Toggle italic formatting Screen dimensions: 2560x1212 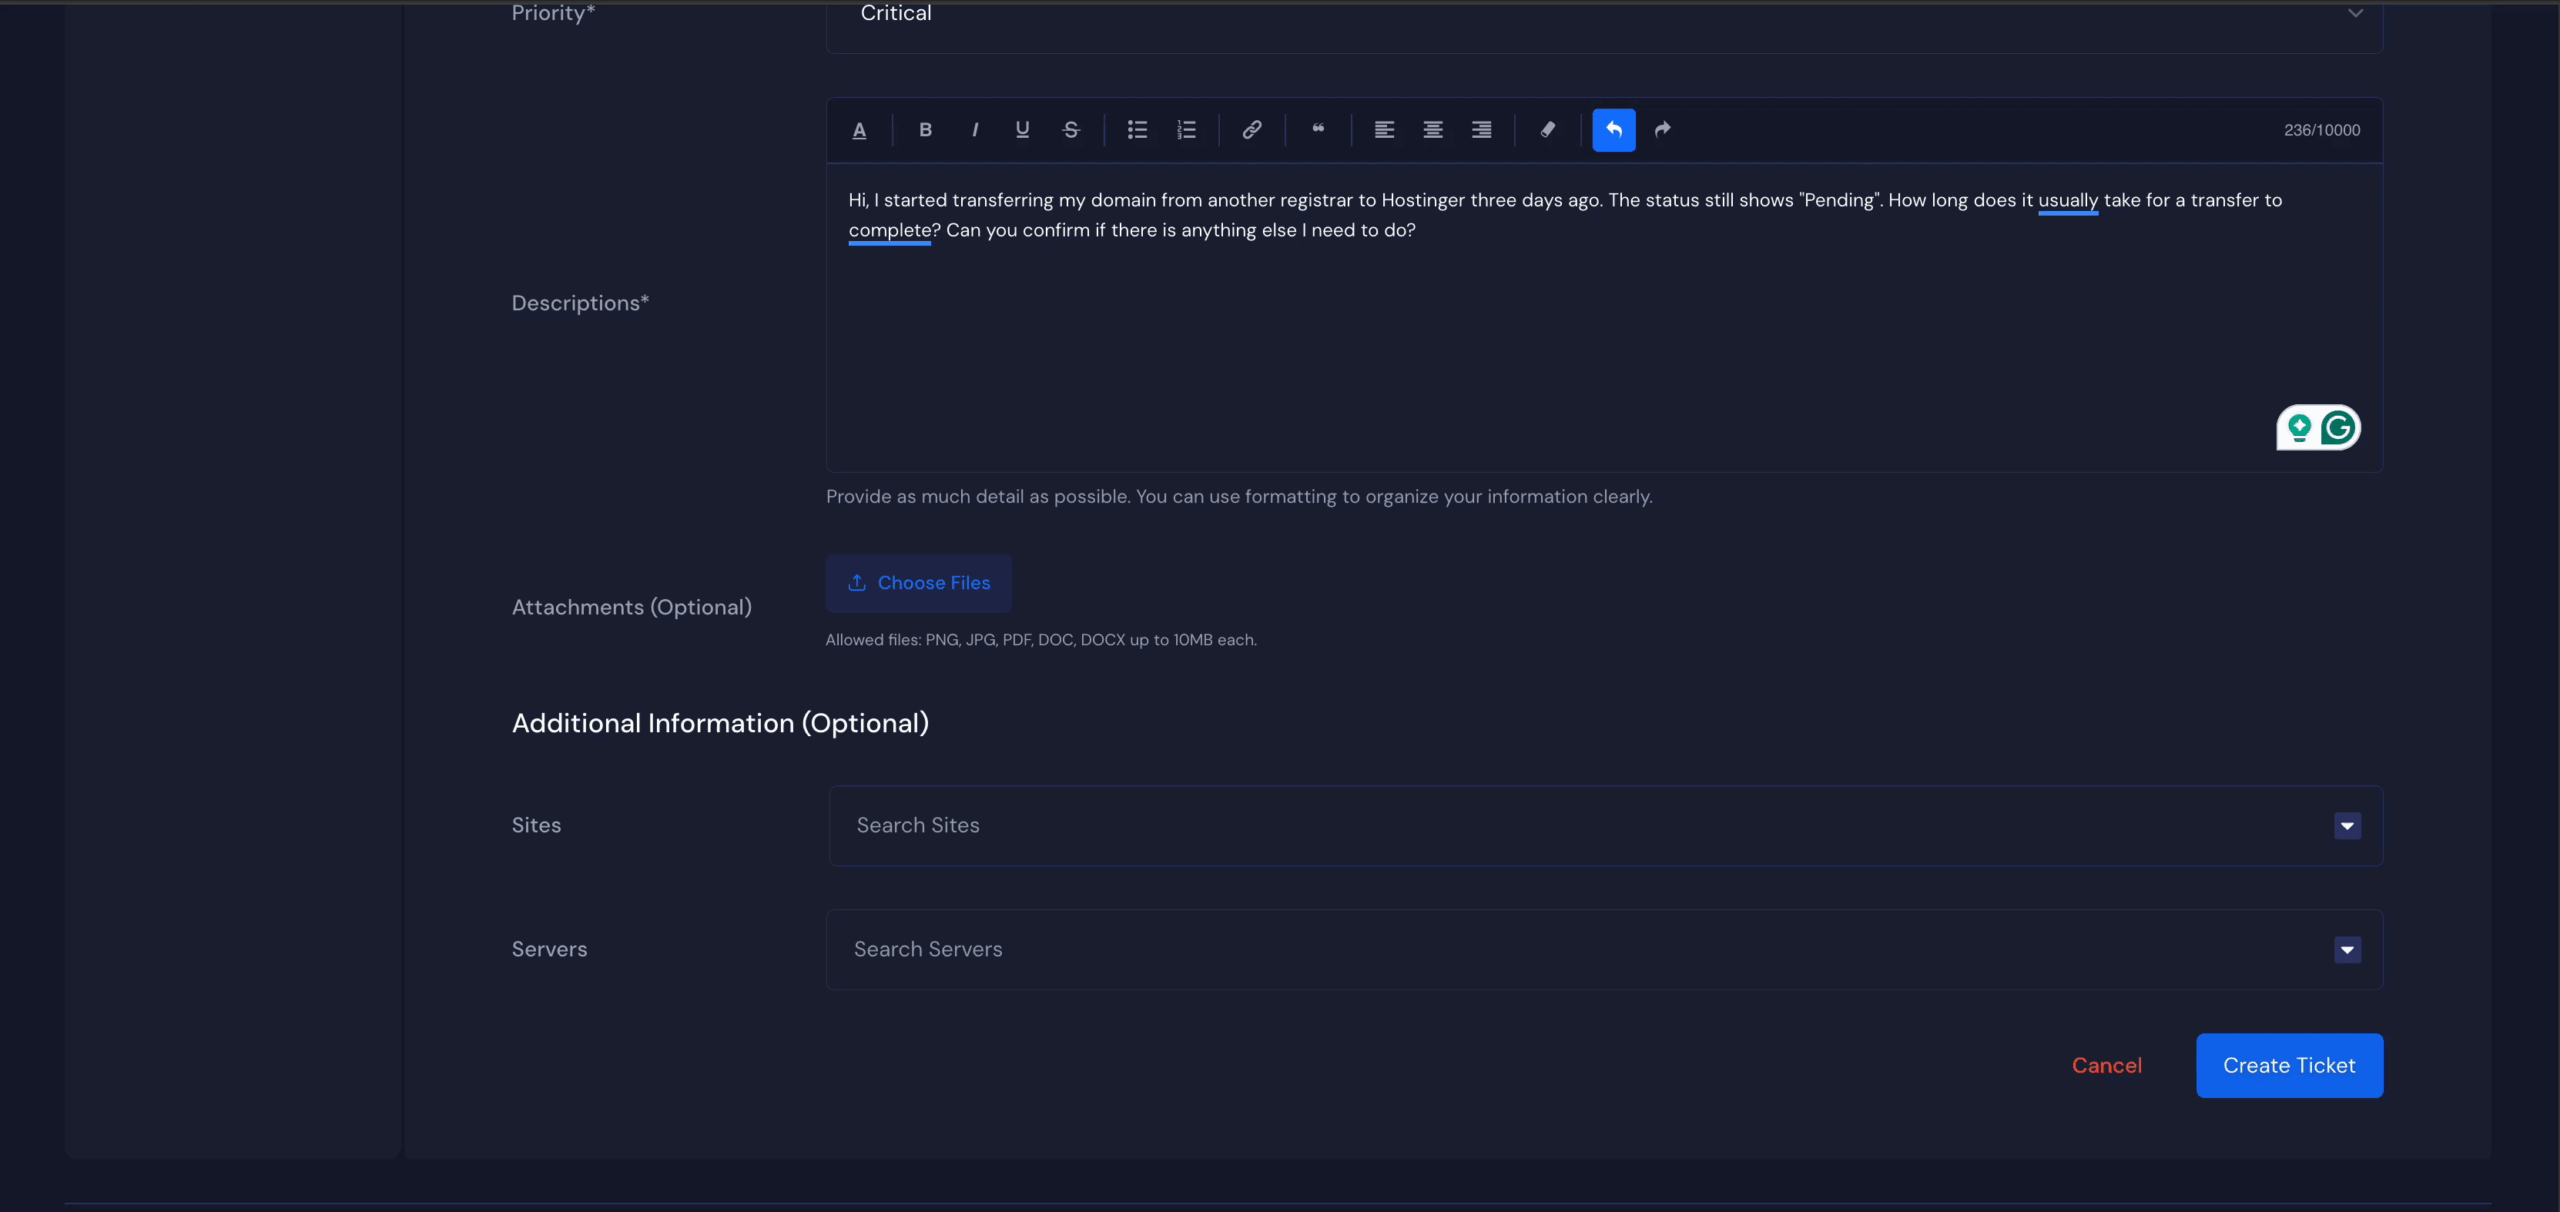coord(974,130)
